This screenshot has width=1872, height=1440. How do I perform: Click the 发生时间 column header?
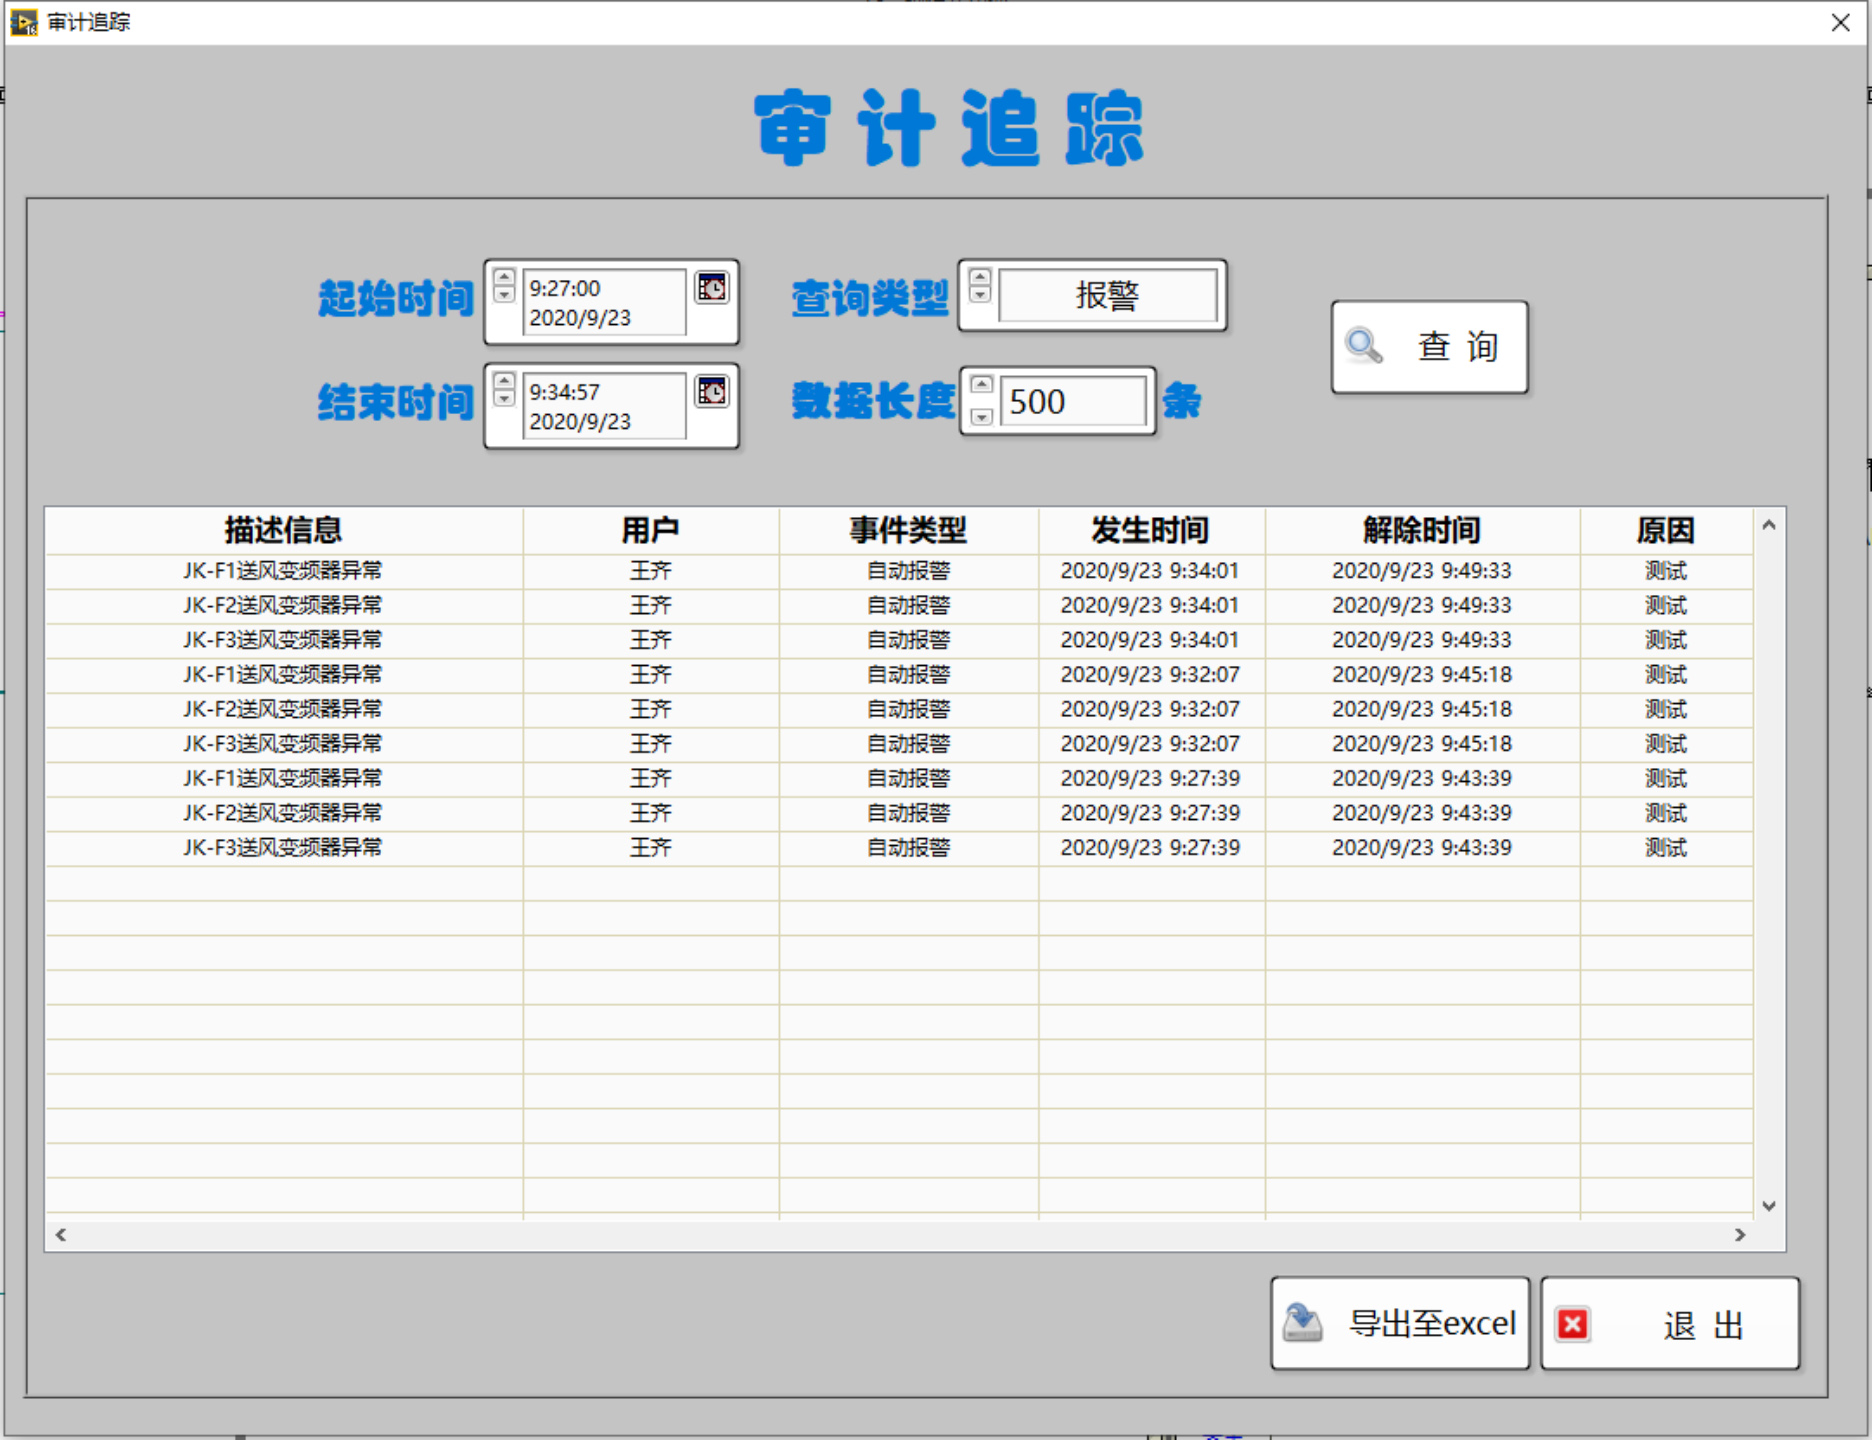tap(1152, 530)
